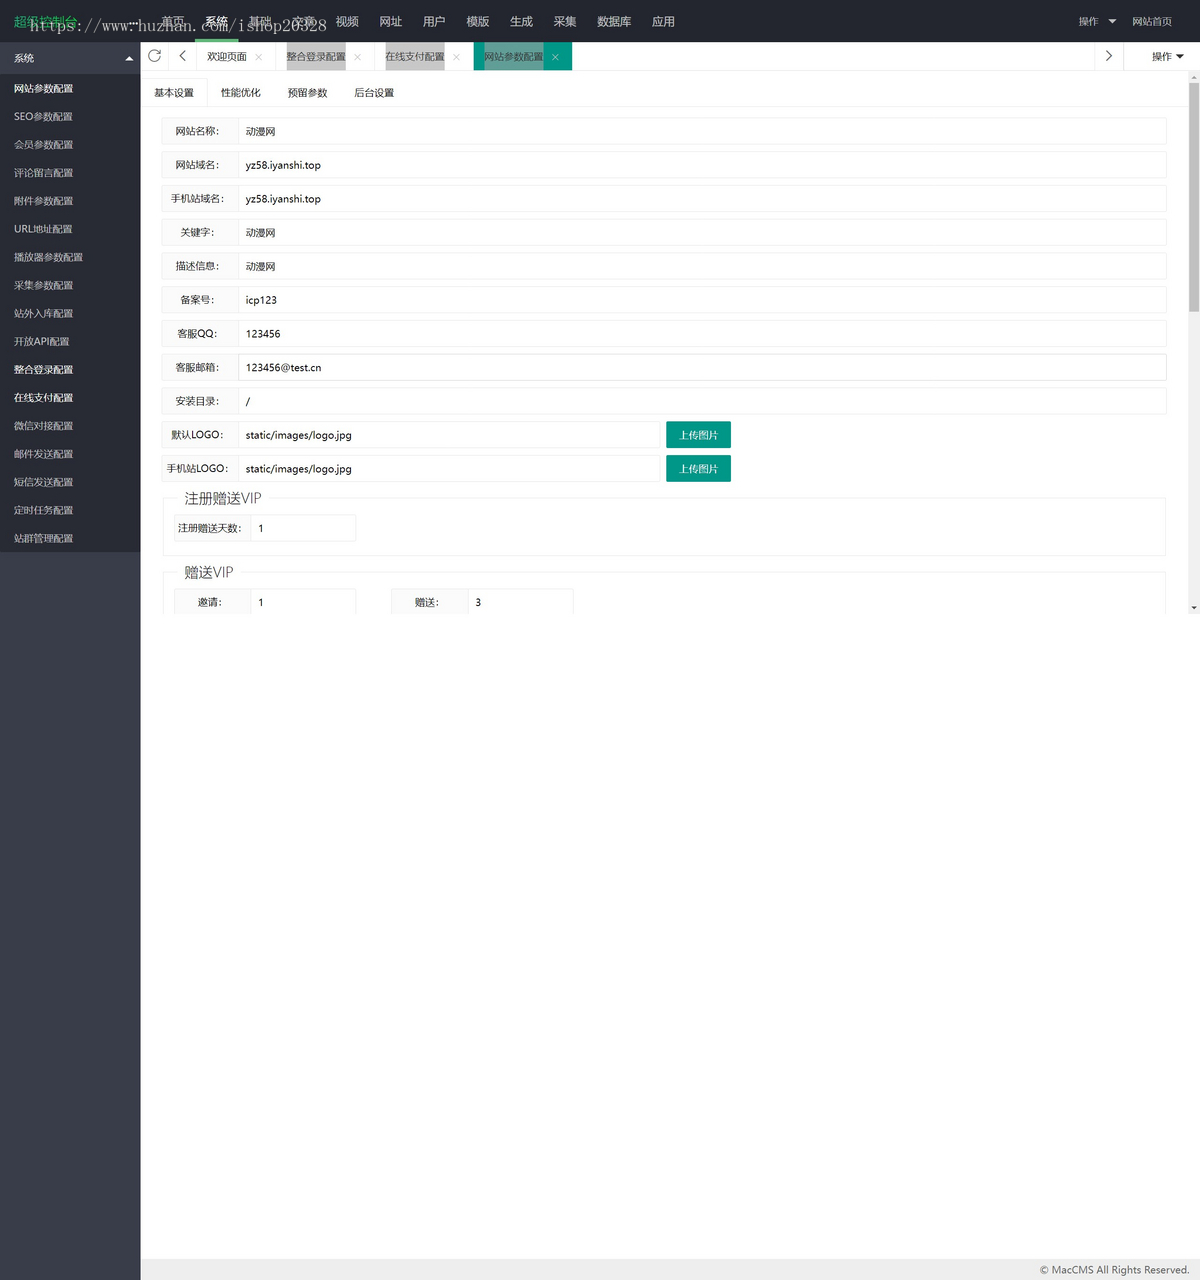Focus the 手机站域名 input field
Viewport: 1200px width, 1280px height.
point(702,199)
